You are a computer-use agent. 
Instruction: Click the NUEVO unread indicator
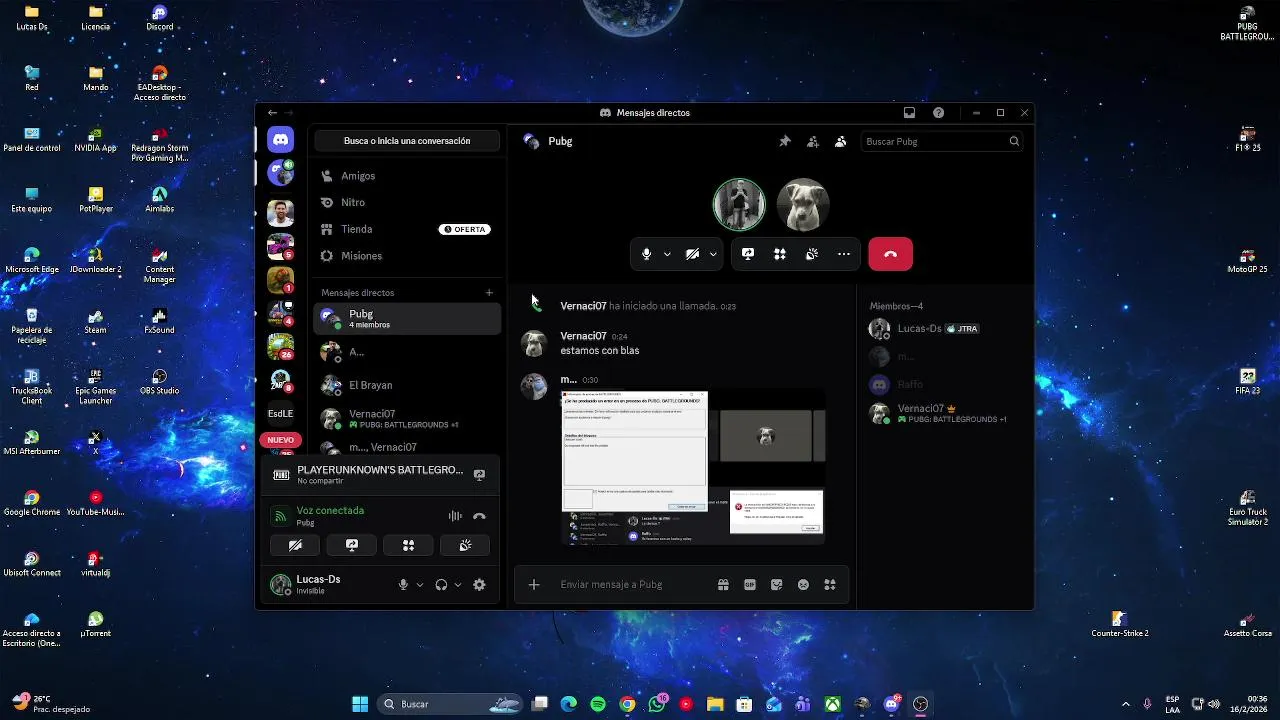coord(281,440)
